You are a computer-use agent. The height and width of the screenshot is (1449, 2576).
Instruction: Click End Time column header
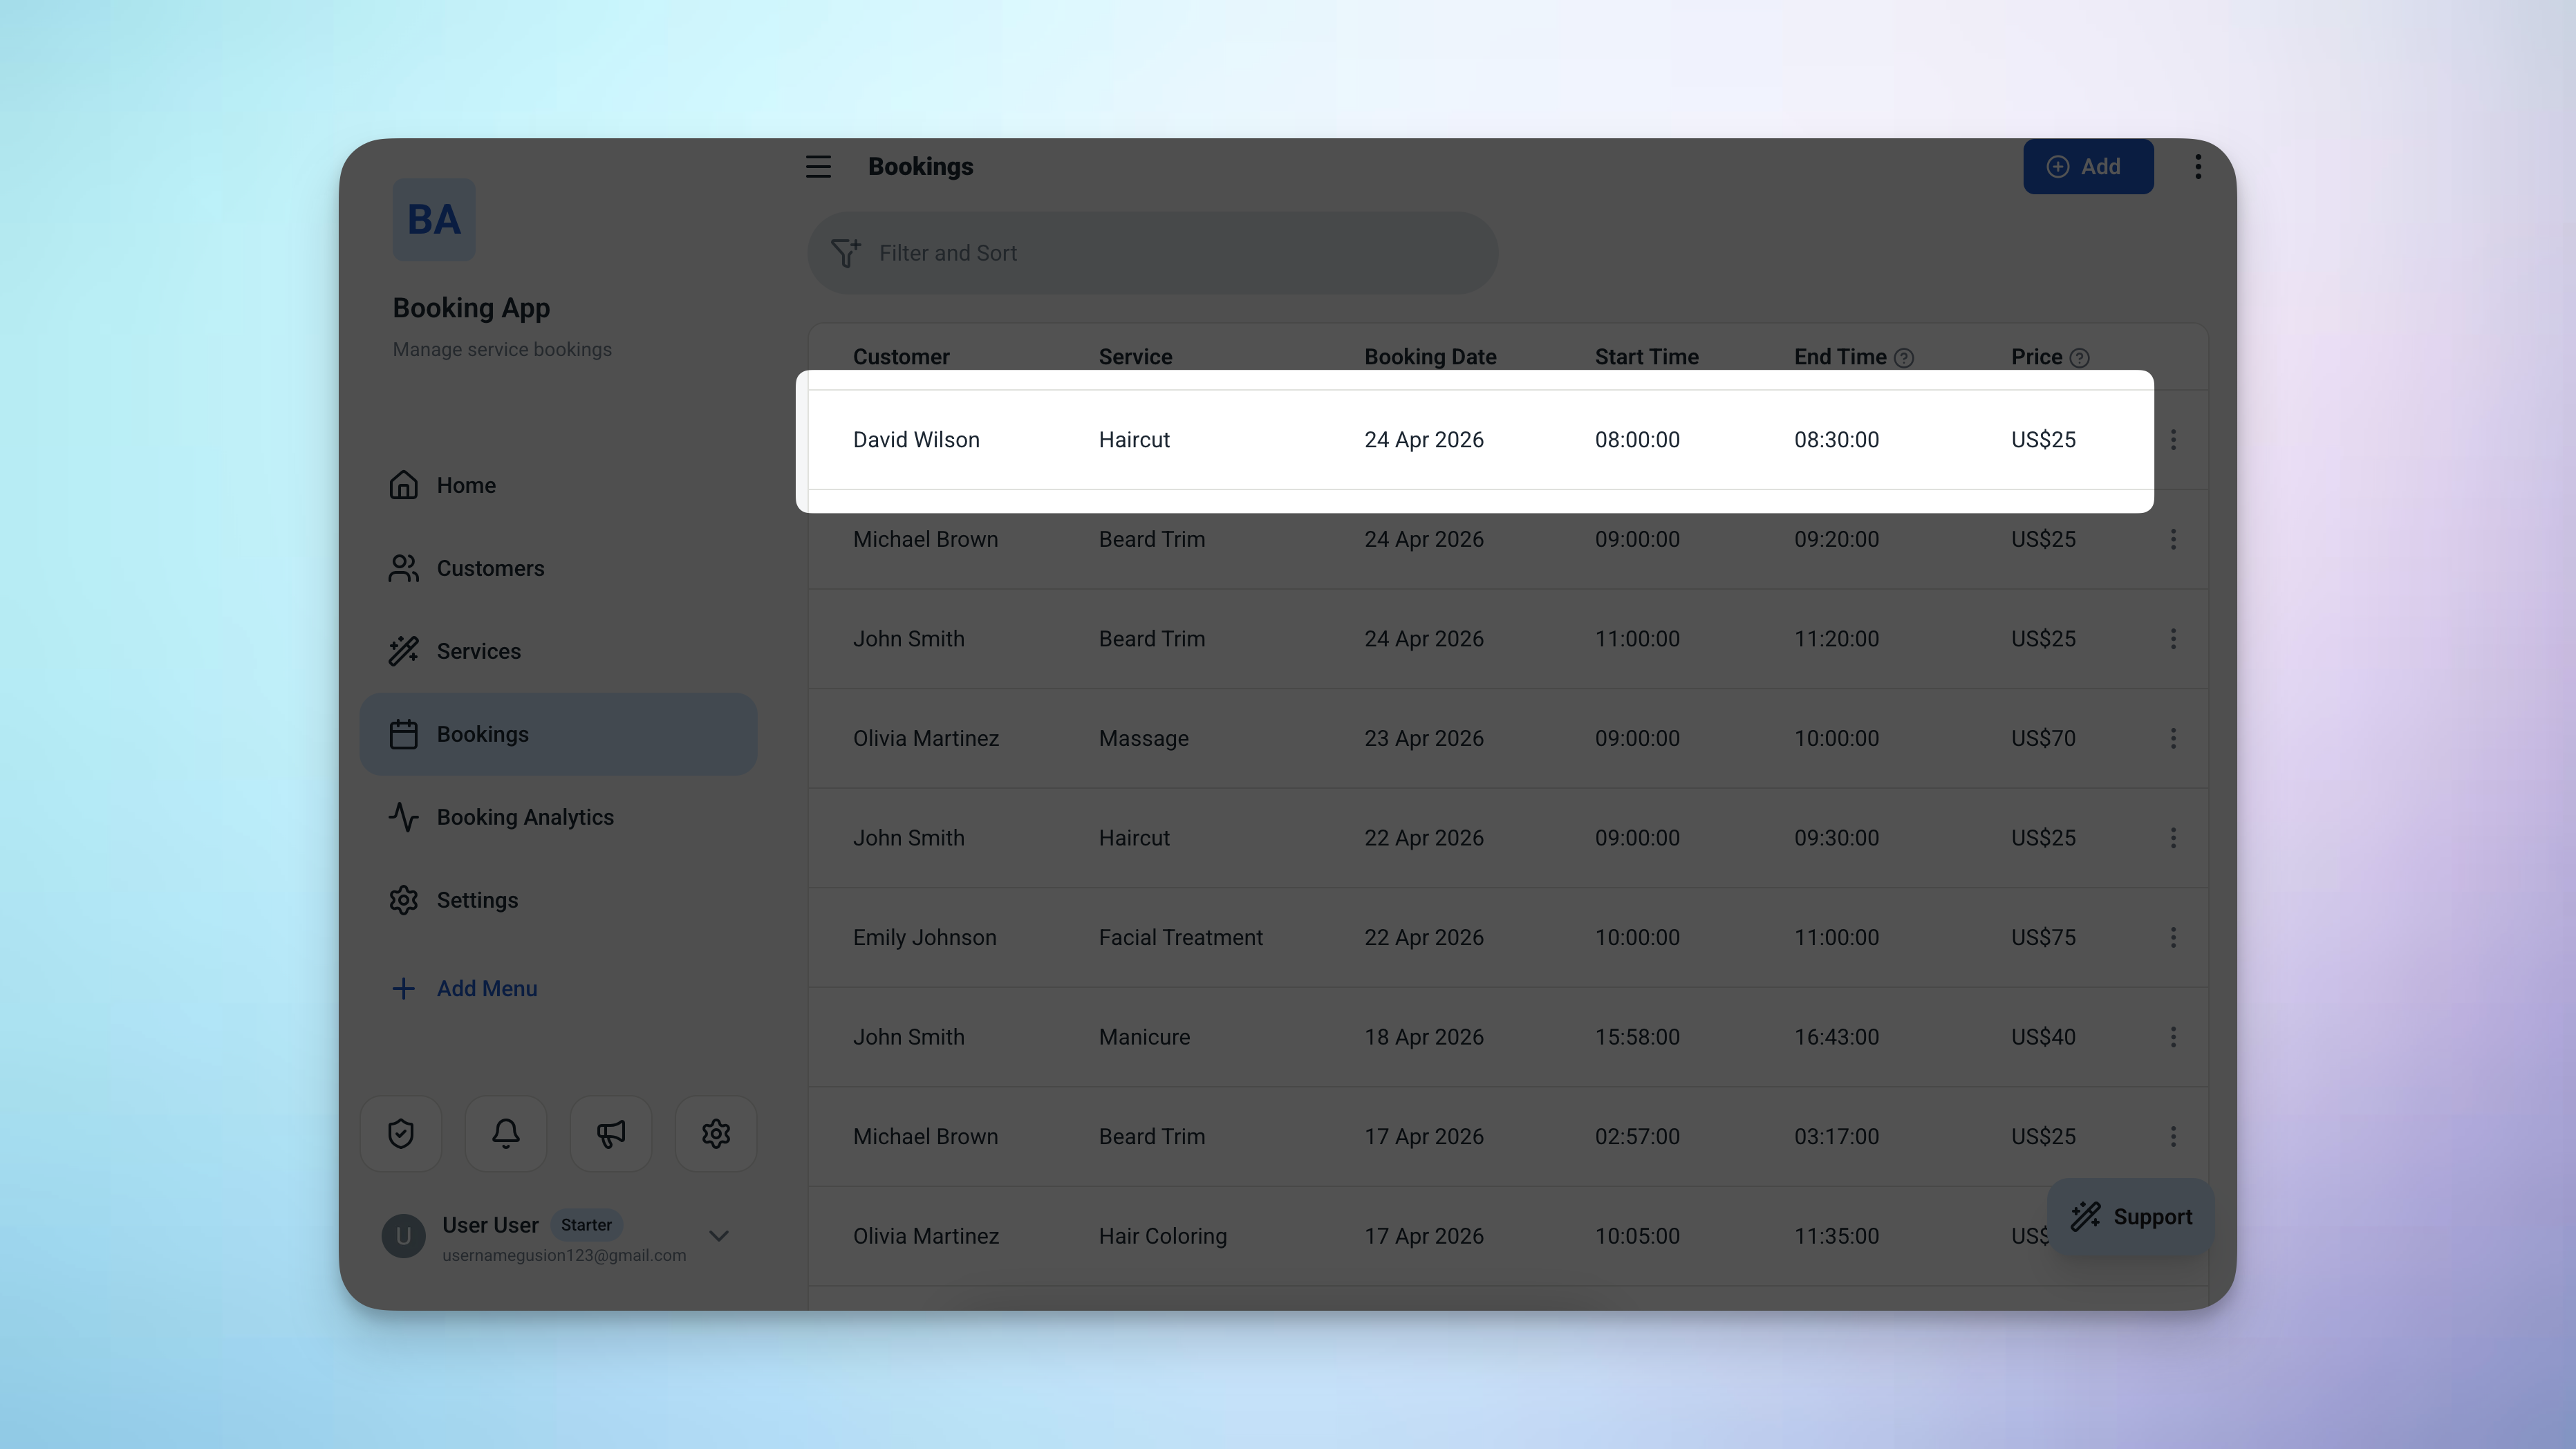click(1840, 357)
